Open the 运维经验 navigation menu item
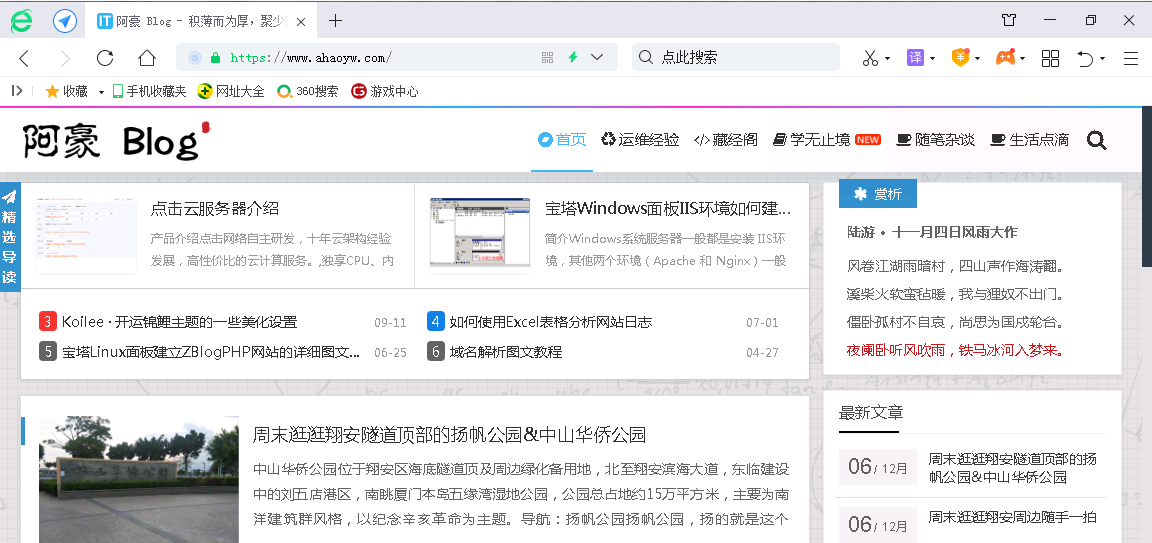The width and height of the screenshot is (1152, 543). 640,140
